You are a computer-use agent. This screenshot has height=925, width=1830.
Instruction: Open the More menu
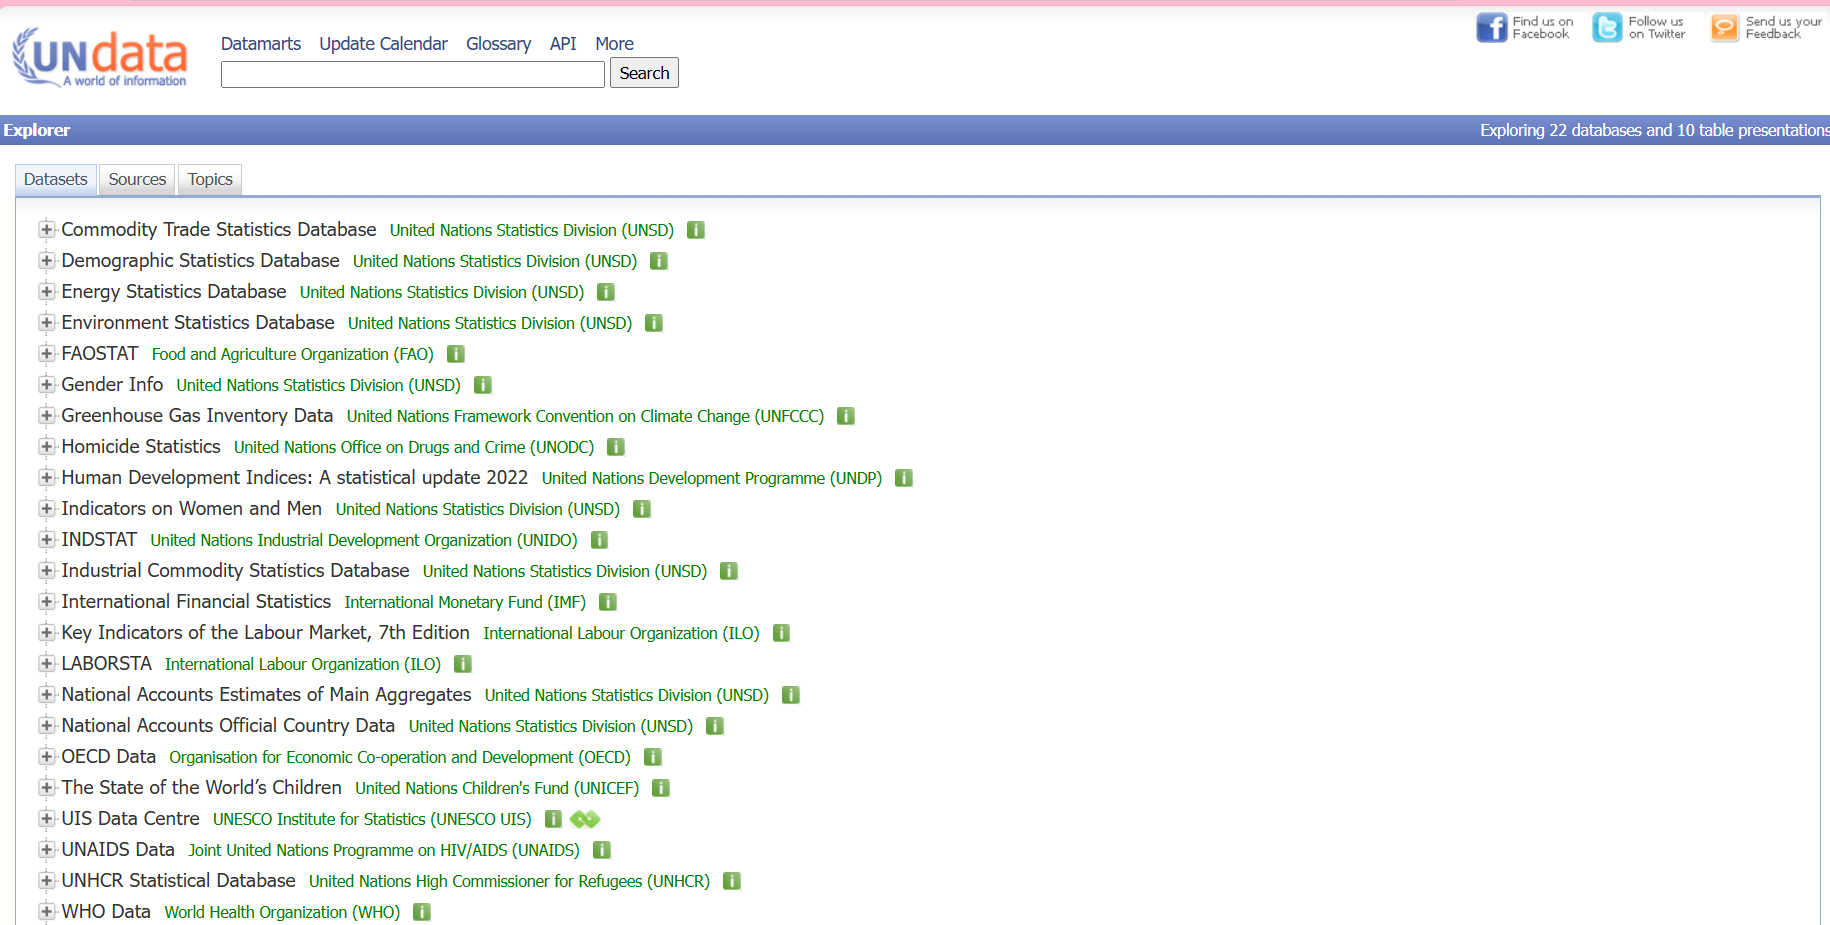click(614, 44)
